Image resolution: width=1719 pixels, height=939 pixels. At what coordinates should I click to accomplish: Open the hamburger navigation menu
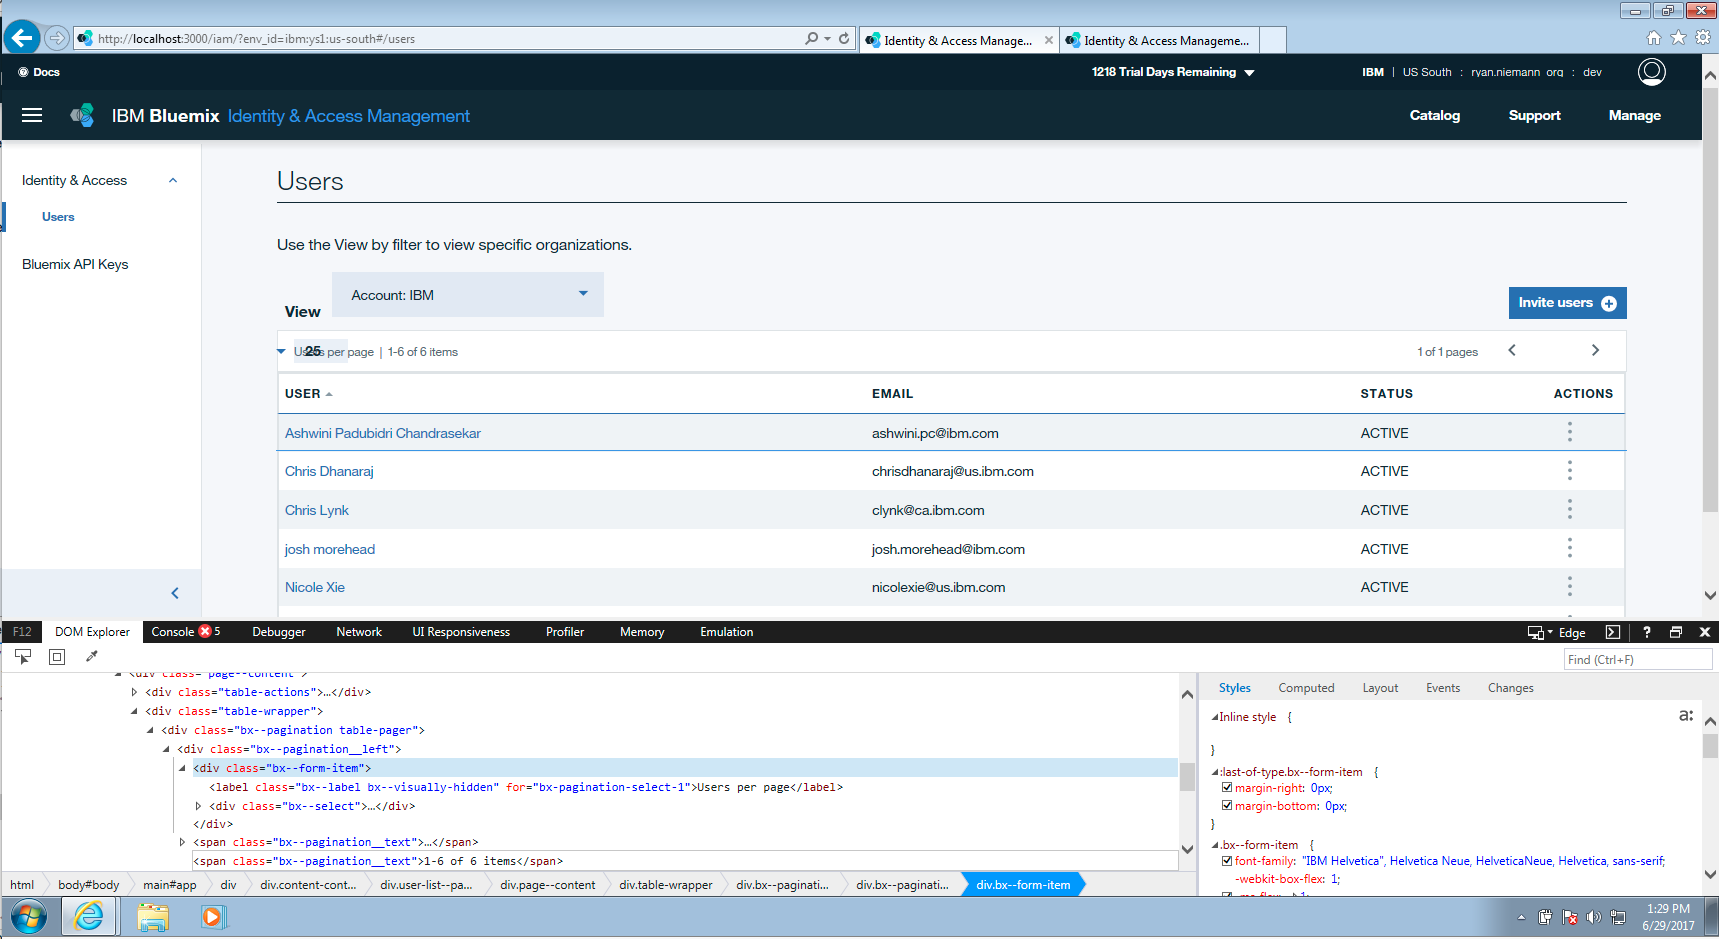point(32,115)
